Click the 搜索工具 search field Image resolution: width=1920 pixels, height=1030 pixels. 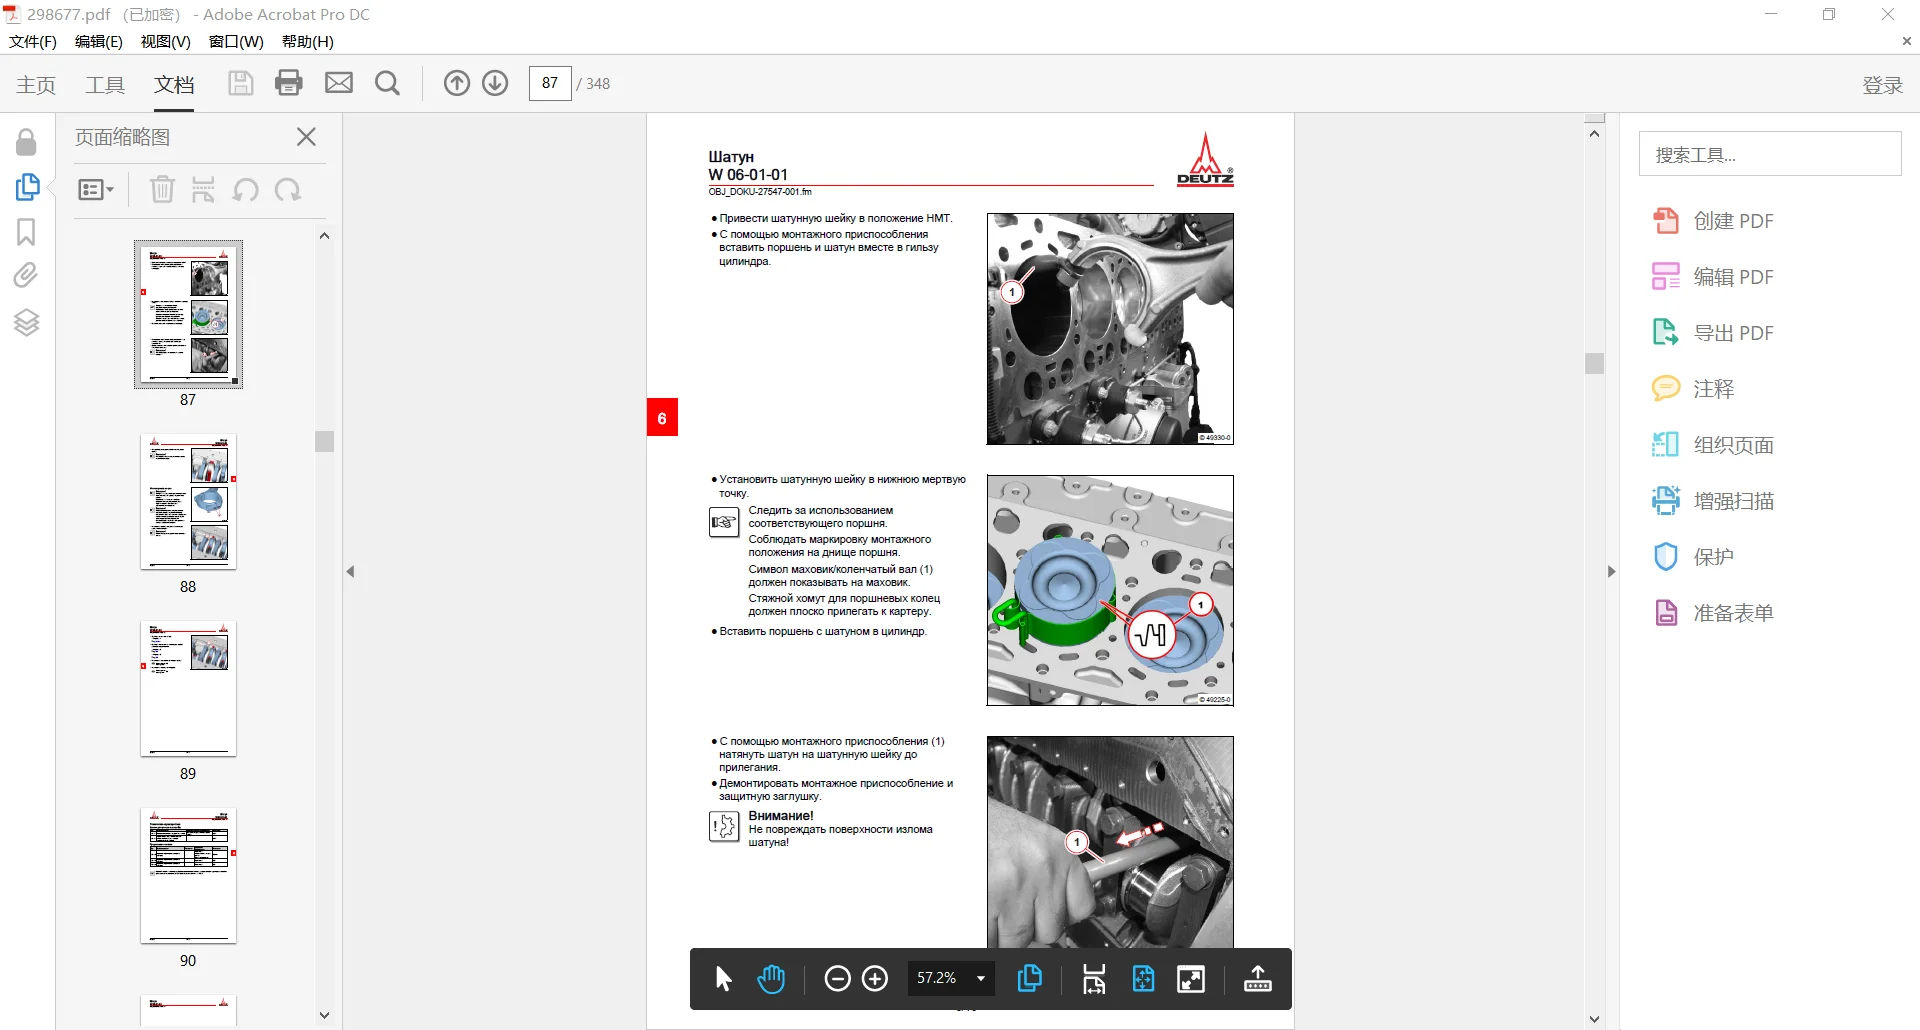(x=1770, y=154)
